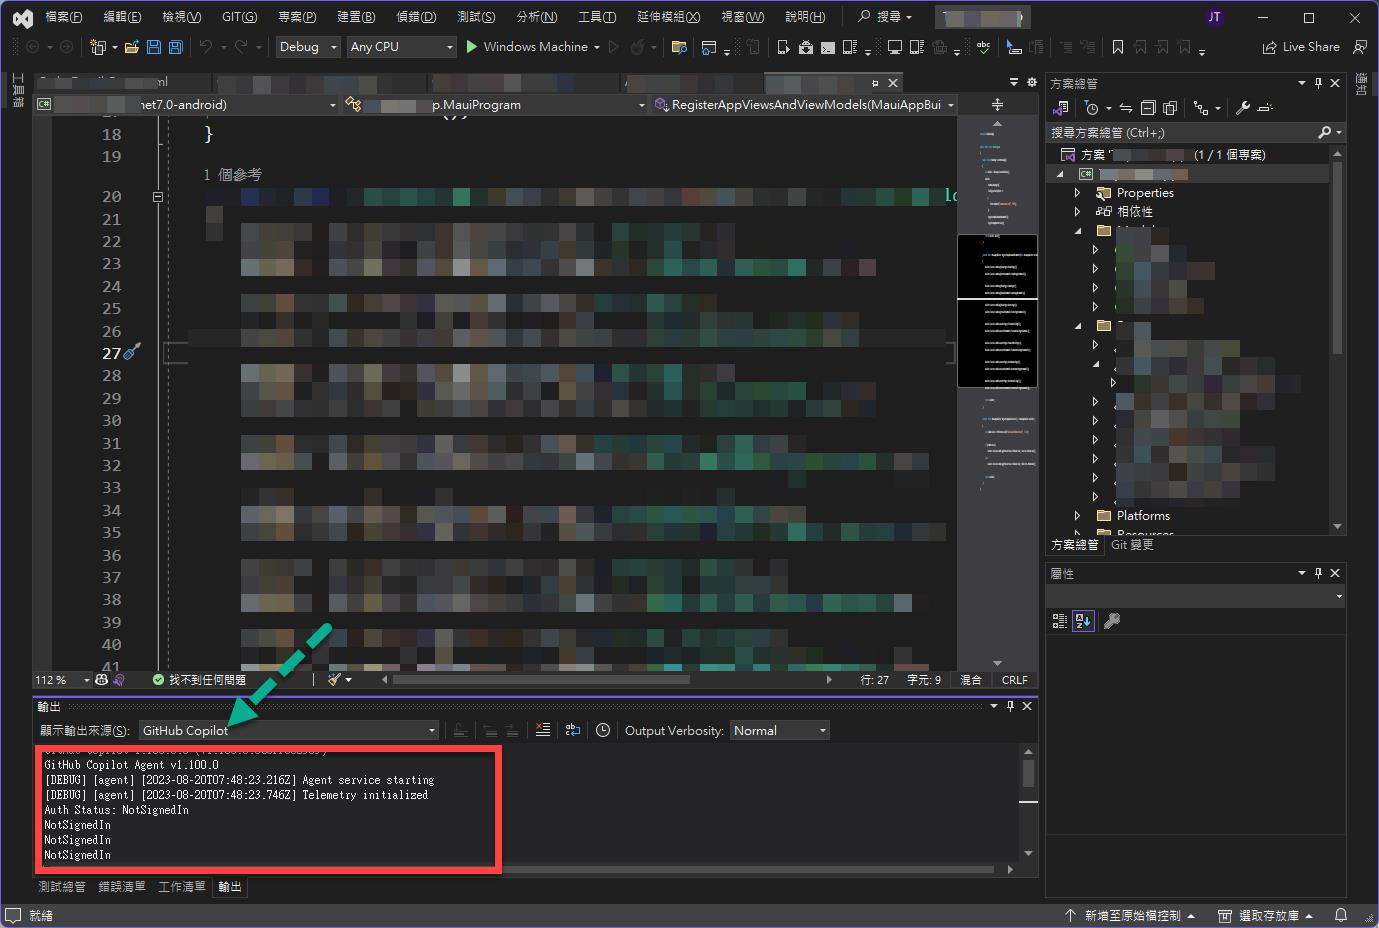Click the Undo icon on the toolbar
The height and width of the screenshot is (928, 1379).
[x=206, y=46]
